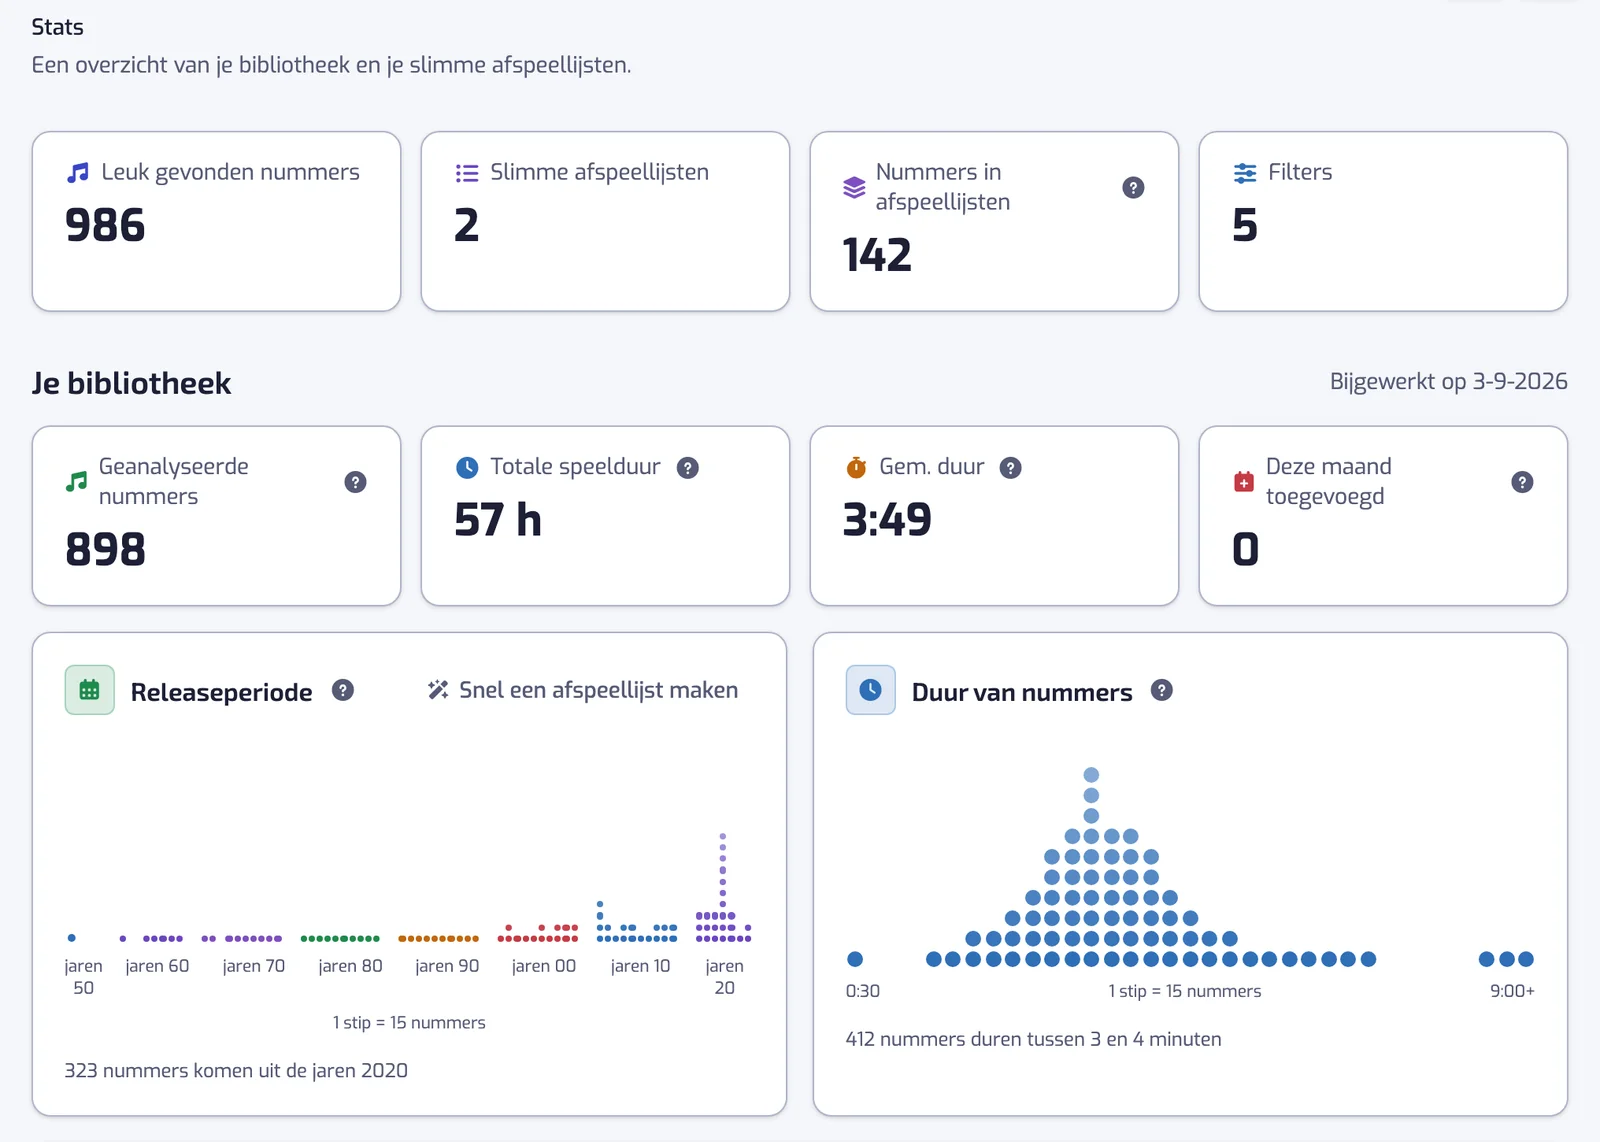This screenshot has width=1600, height=1142.
Task: Select the jaren 70 dot row
Action: pos(242,939)
